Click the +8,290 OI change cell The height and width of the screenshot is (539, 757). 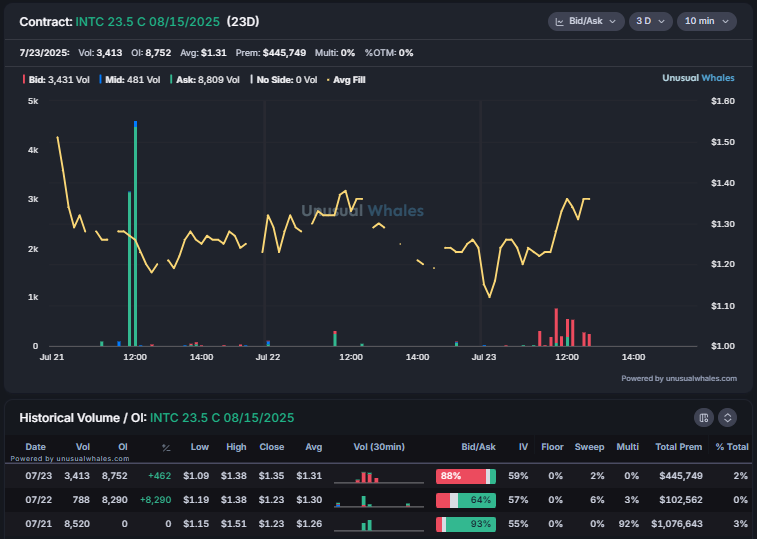click(x=155, y=500)
